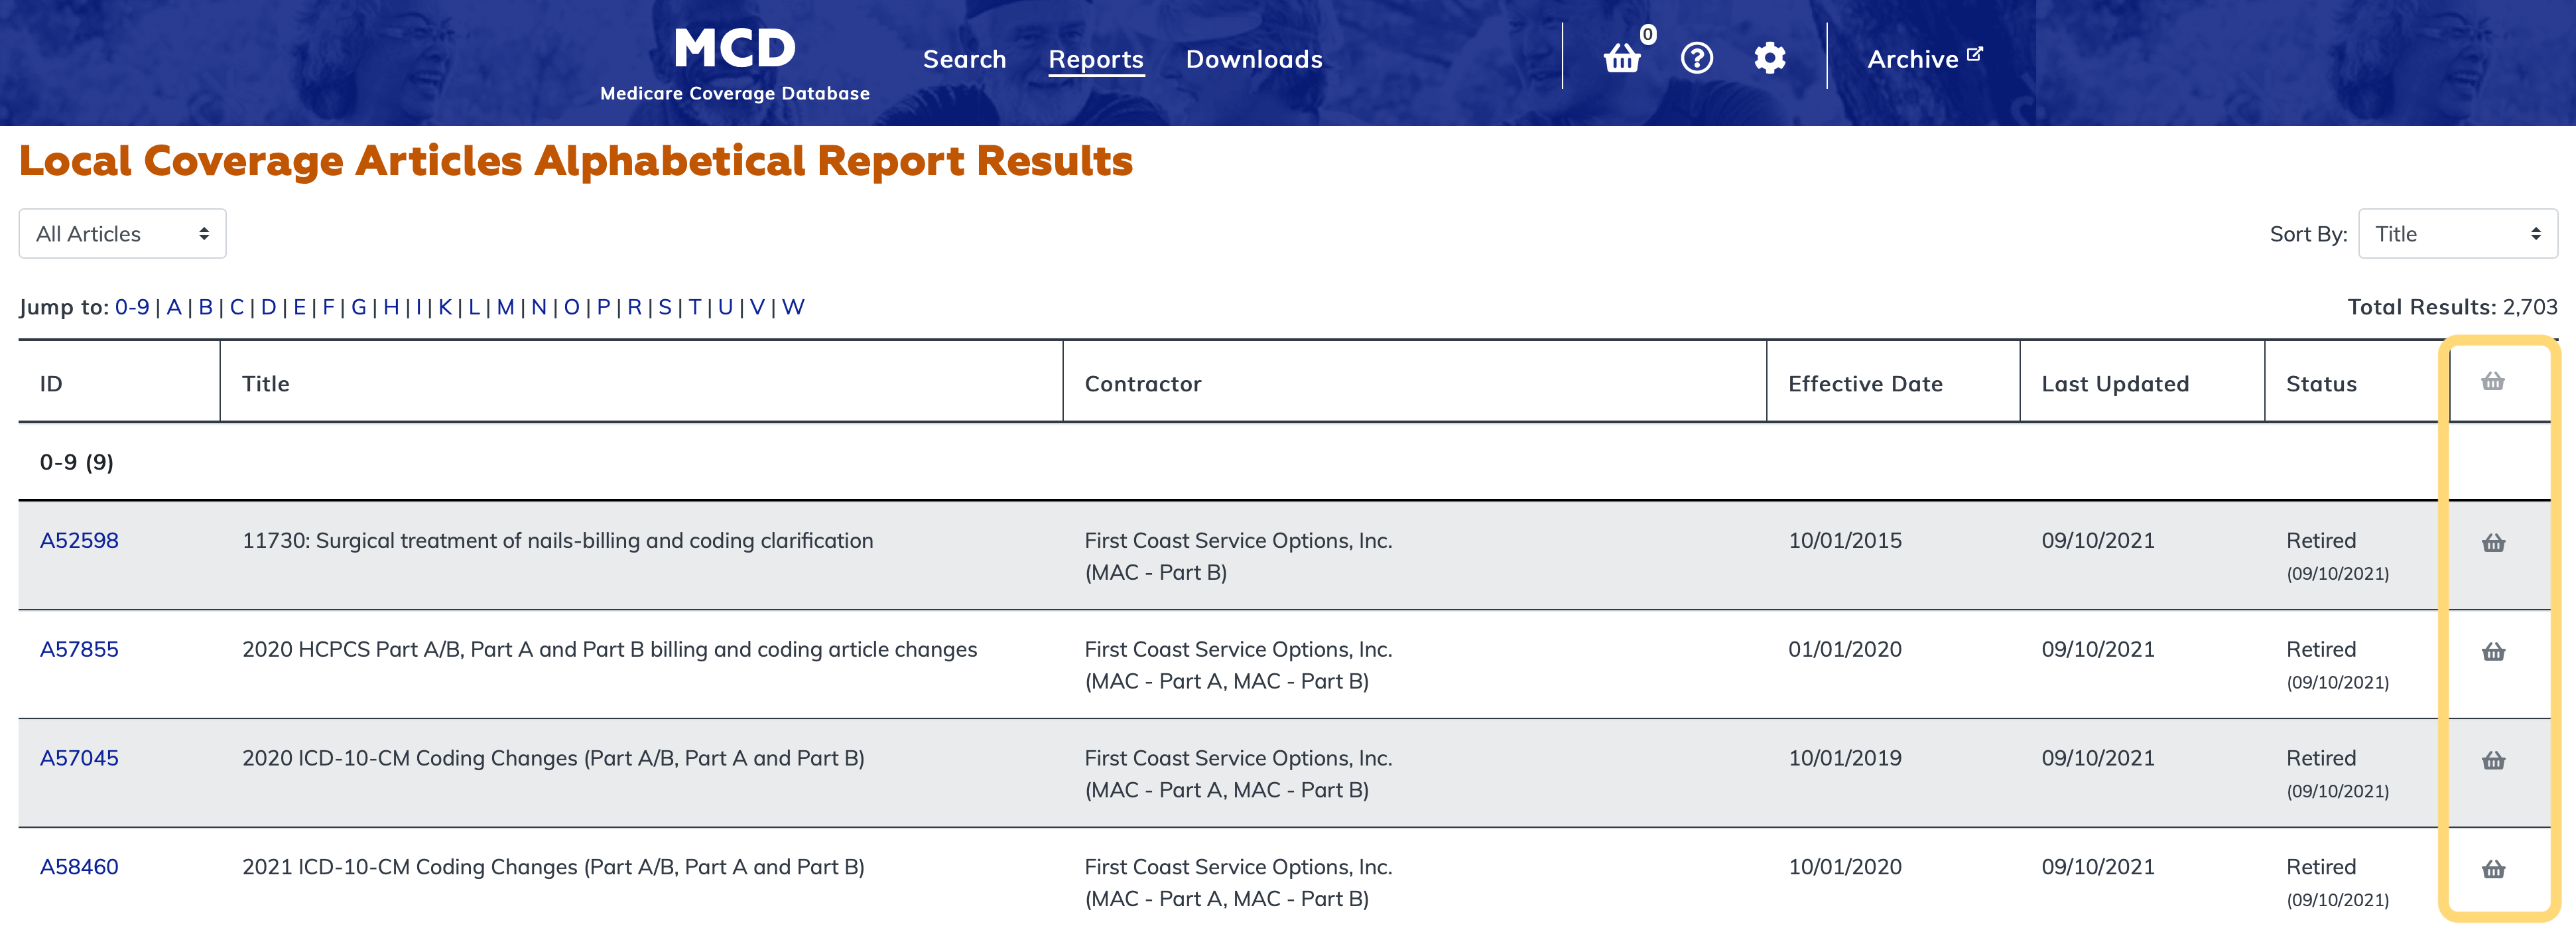Open the All Articles filter dropdown
This screenshot has height=934, width=2576.
[122, 234]
